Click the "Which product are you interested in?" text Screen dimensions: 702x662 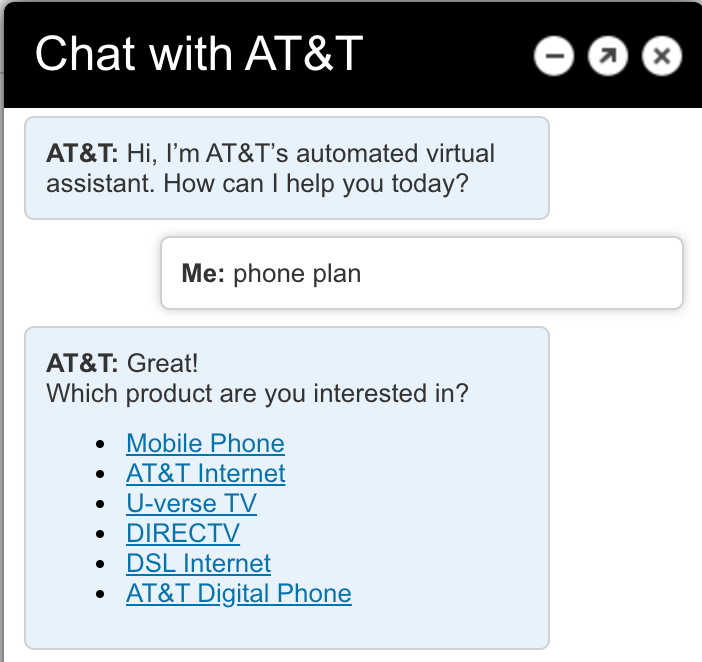(x=257, y=393)
